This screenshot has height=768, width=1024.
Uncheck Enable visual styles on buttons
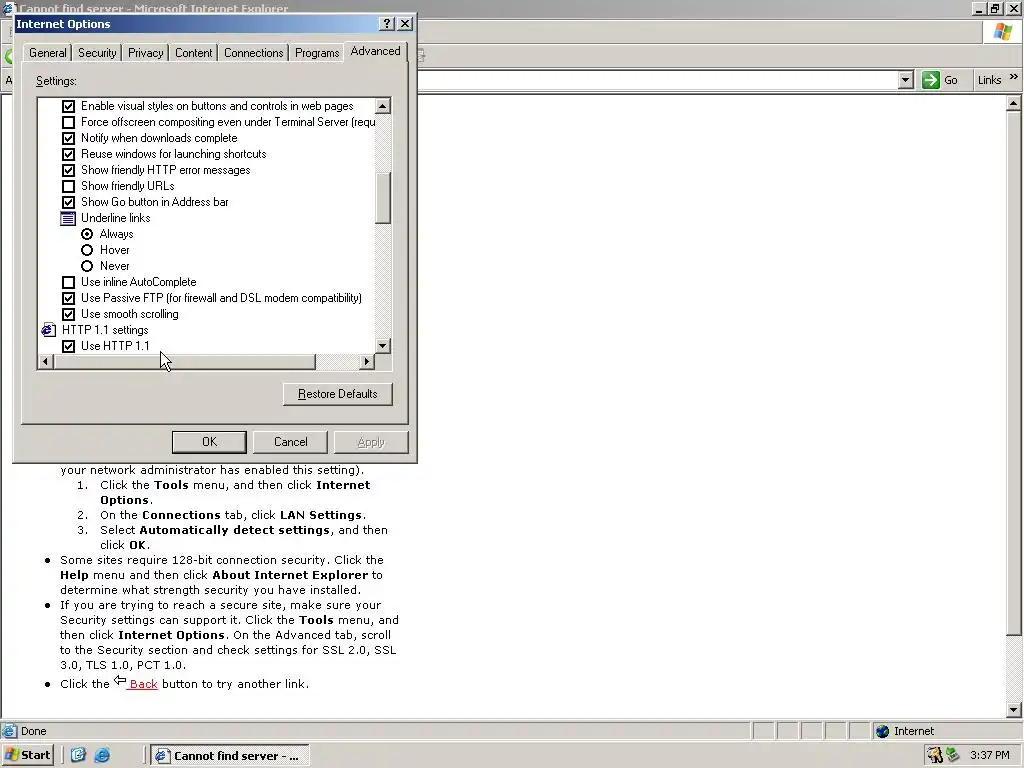pos(69,106)
